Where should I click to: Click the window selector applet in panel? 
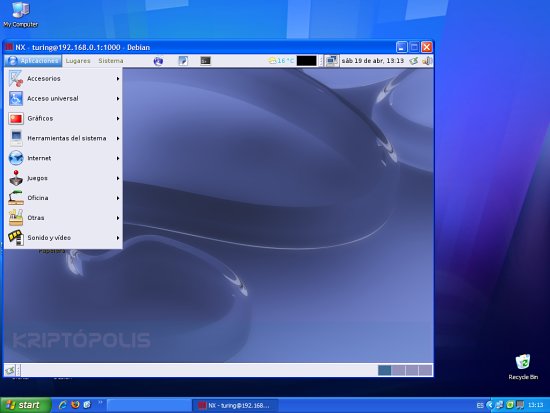point(331,61)
